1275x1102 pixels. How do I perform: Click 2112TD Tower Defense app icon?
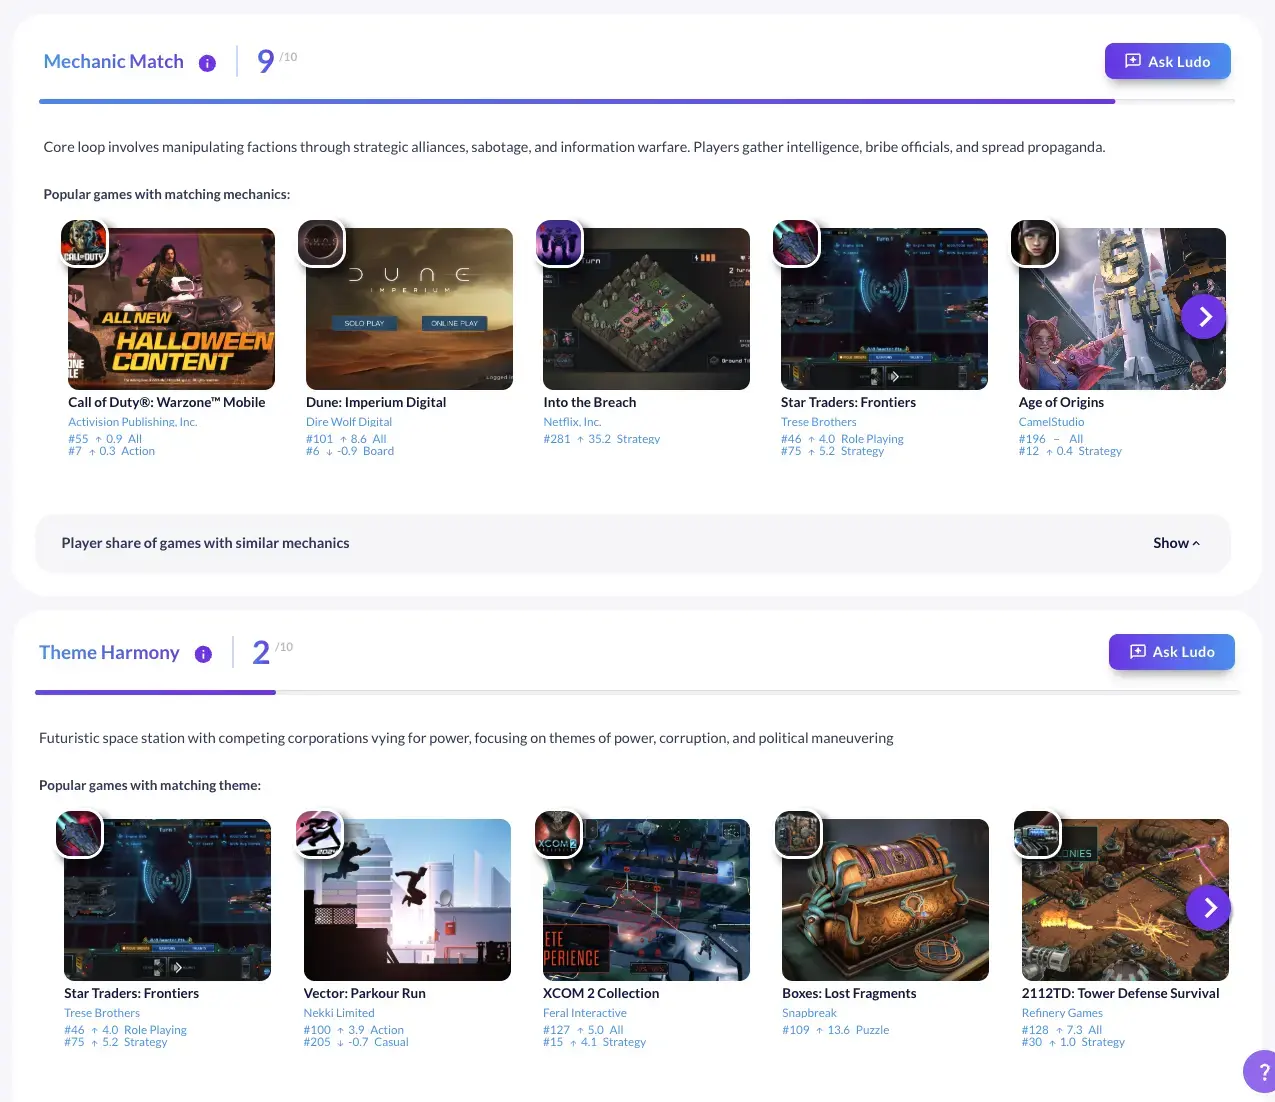point(1037,834)
